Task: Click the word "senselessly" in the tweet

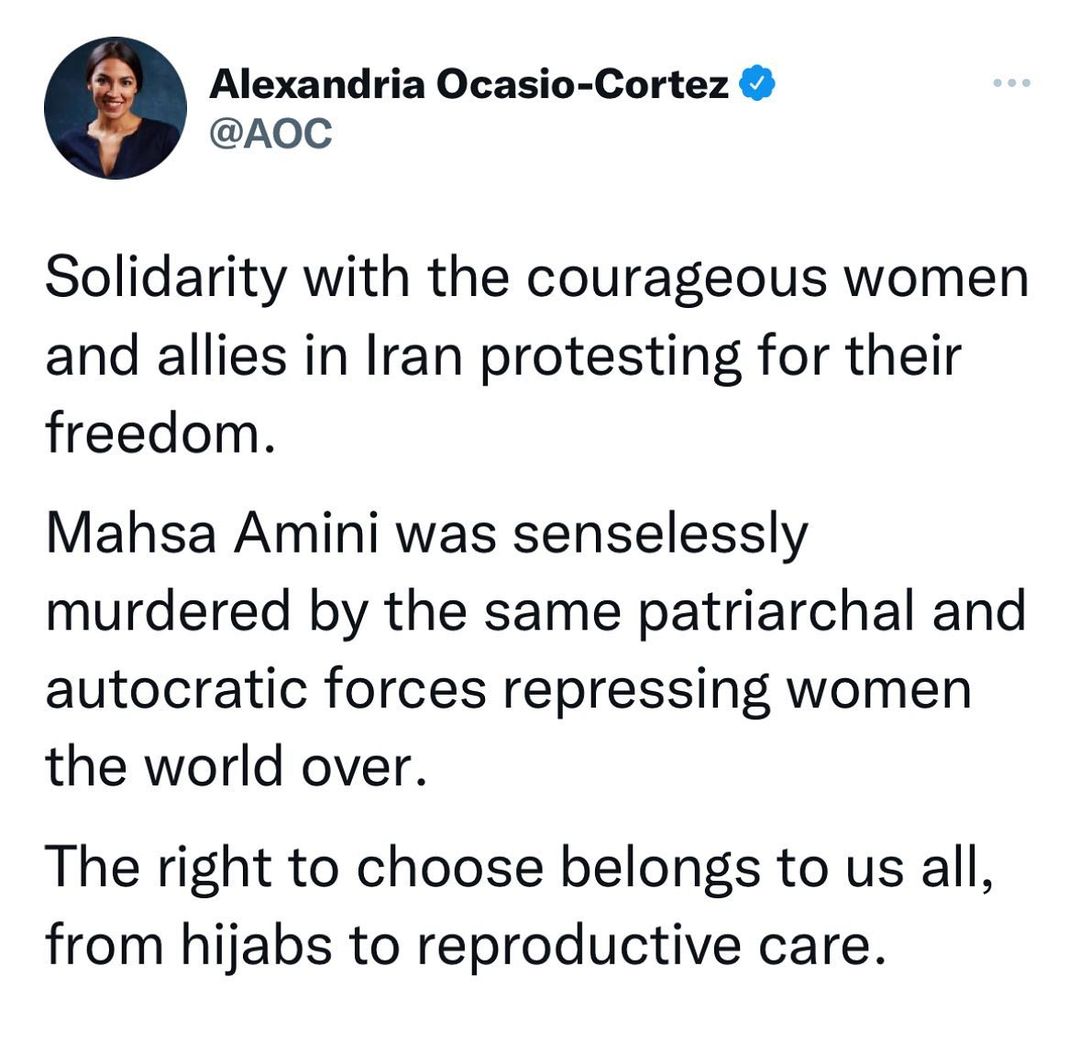Action: [x=659, y=536]
